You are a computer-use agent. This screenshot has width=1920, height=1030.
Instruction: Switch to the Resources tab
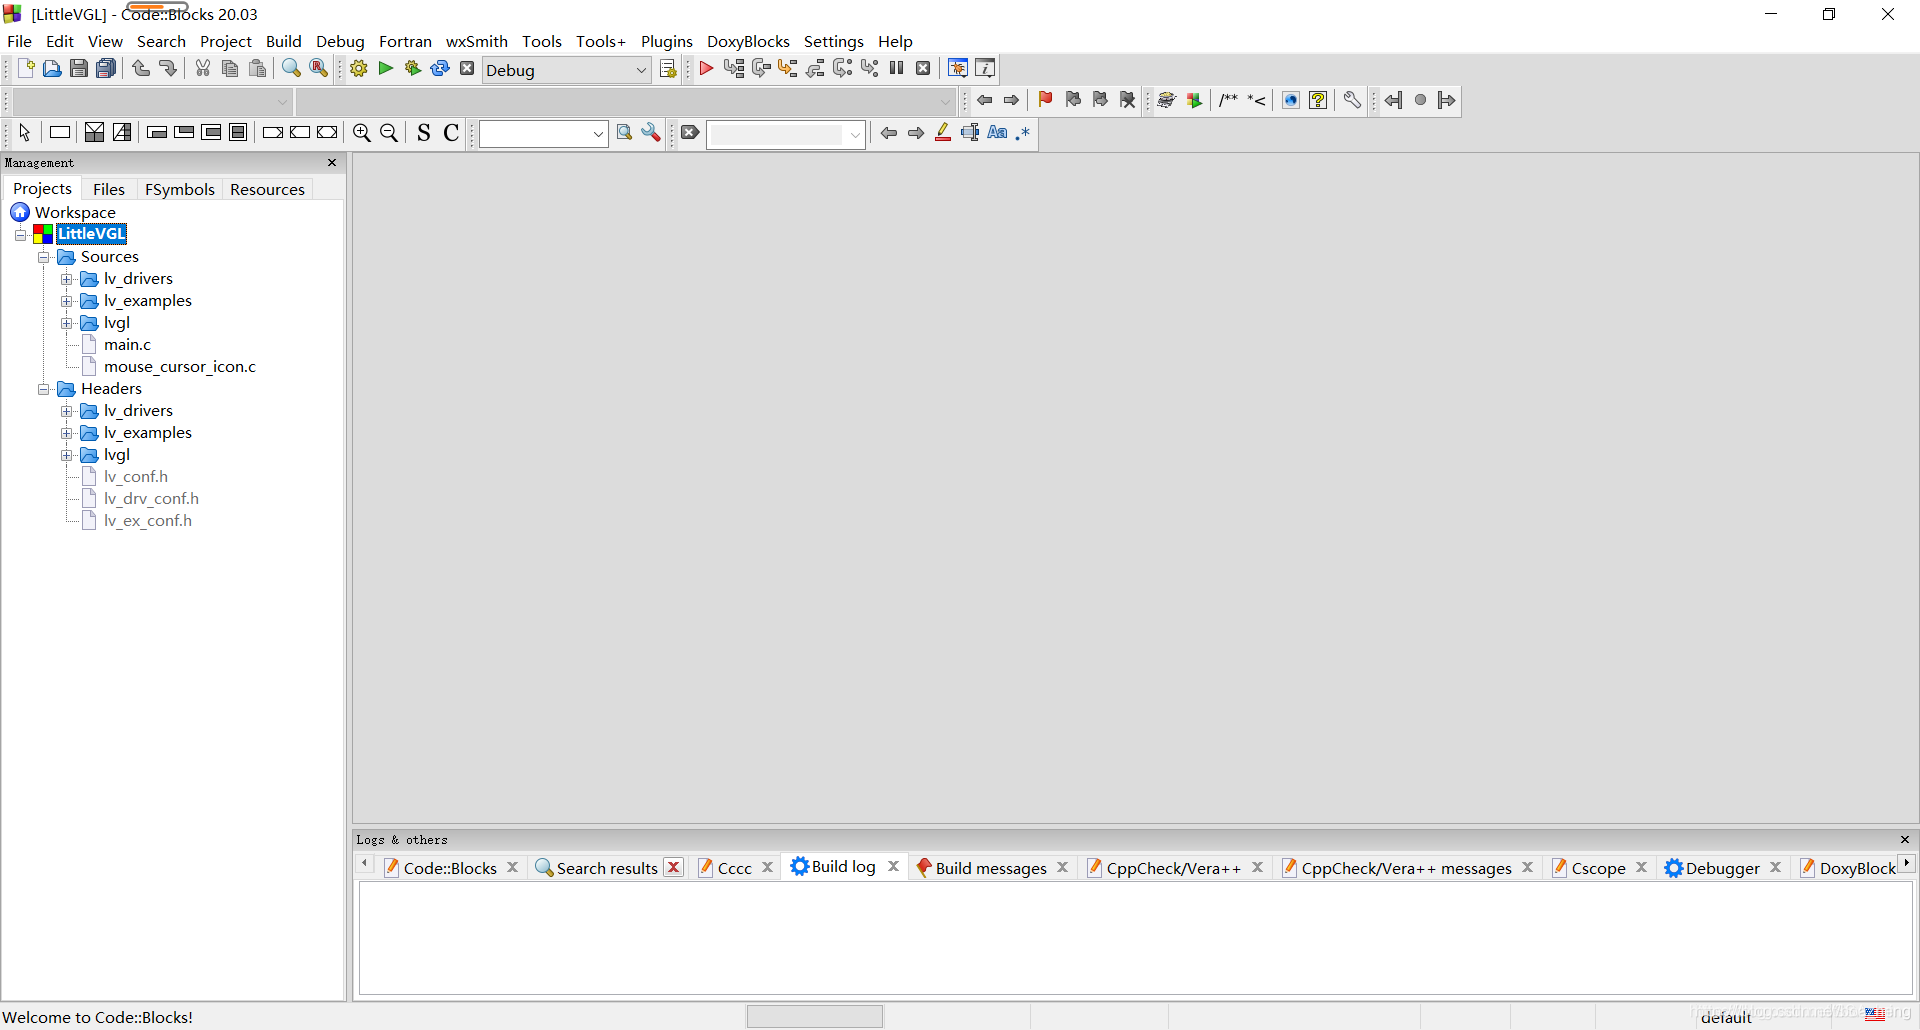[267, 189]
